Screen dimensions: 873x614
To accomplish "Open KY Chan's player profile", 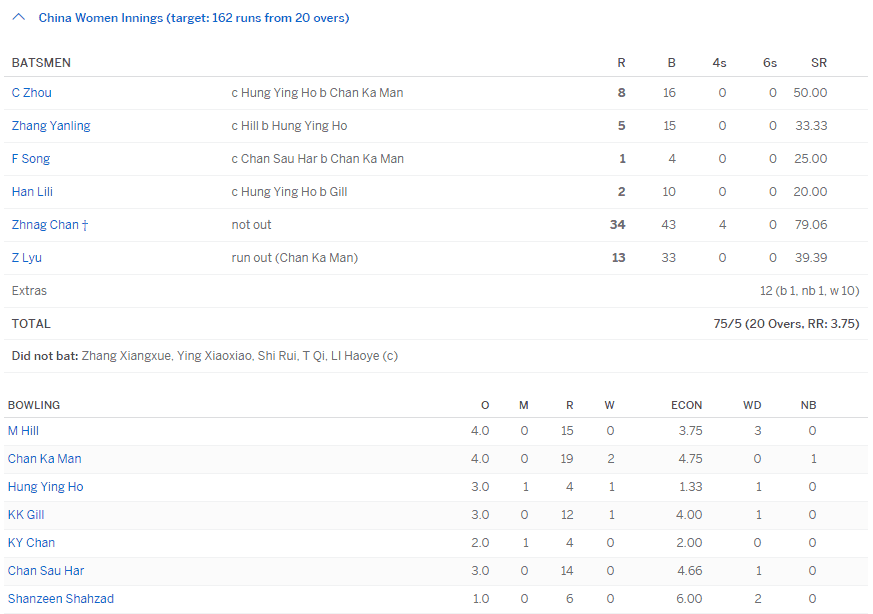I will (32, 543).
